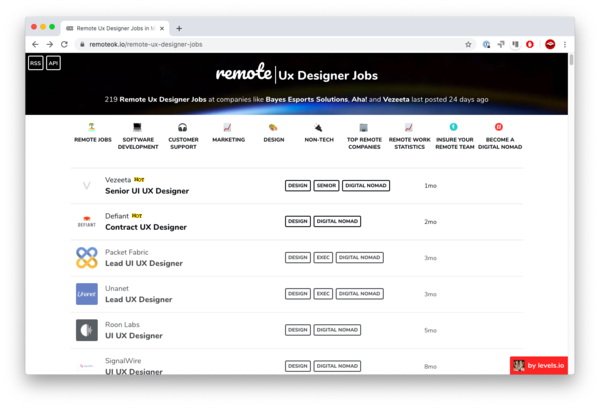Open the Lead UX Designer job at Unanet
Screen dimensions: 600x408
pyautogui.click(x=139, y=300)
